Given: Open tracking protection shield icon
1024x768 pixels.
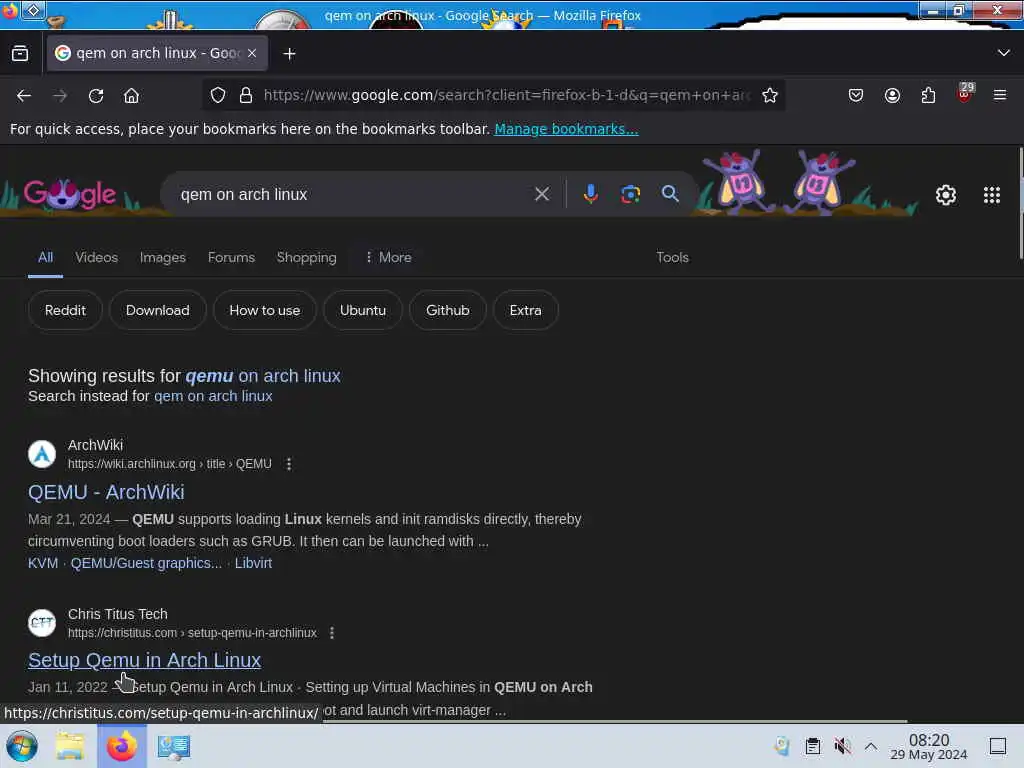Looking at the screenshot, I should (x=218, y=95).
